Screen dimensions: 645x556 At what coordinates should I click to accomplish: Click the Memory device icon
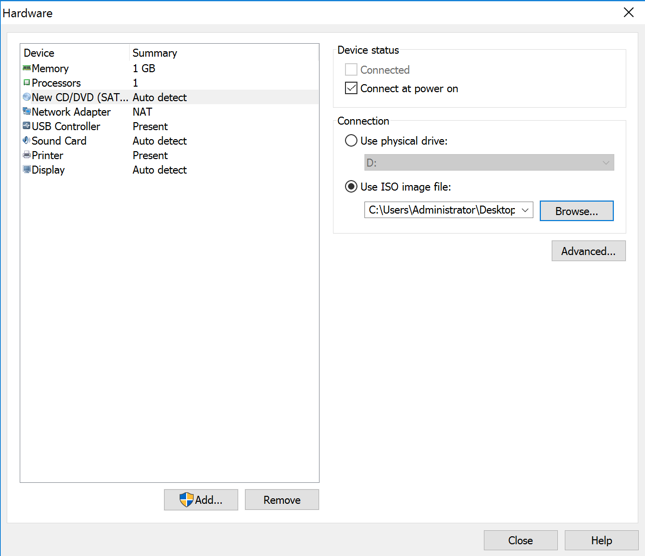[27, 68]
